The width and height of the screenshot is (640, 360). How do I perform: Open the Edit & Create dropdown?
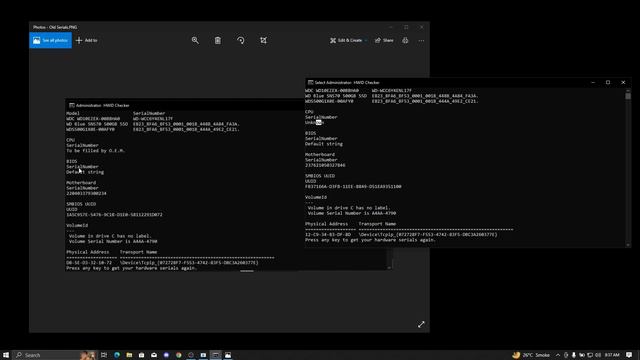coord(349,40)
